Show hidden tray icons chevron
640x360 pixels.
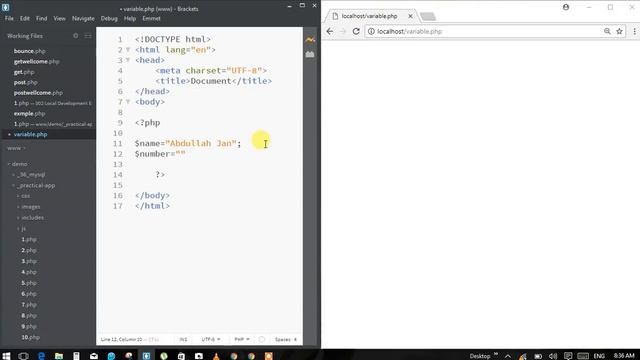(x=508, y=356)
